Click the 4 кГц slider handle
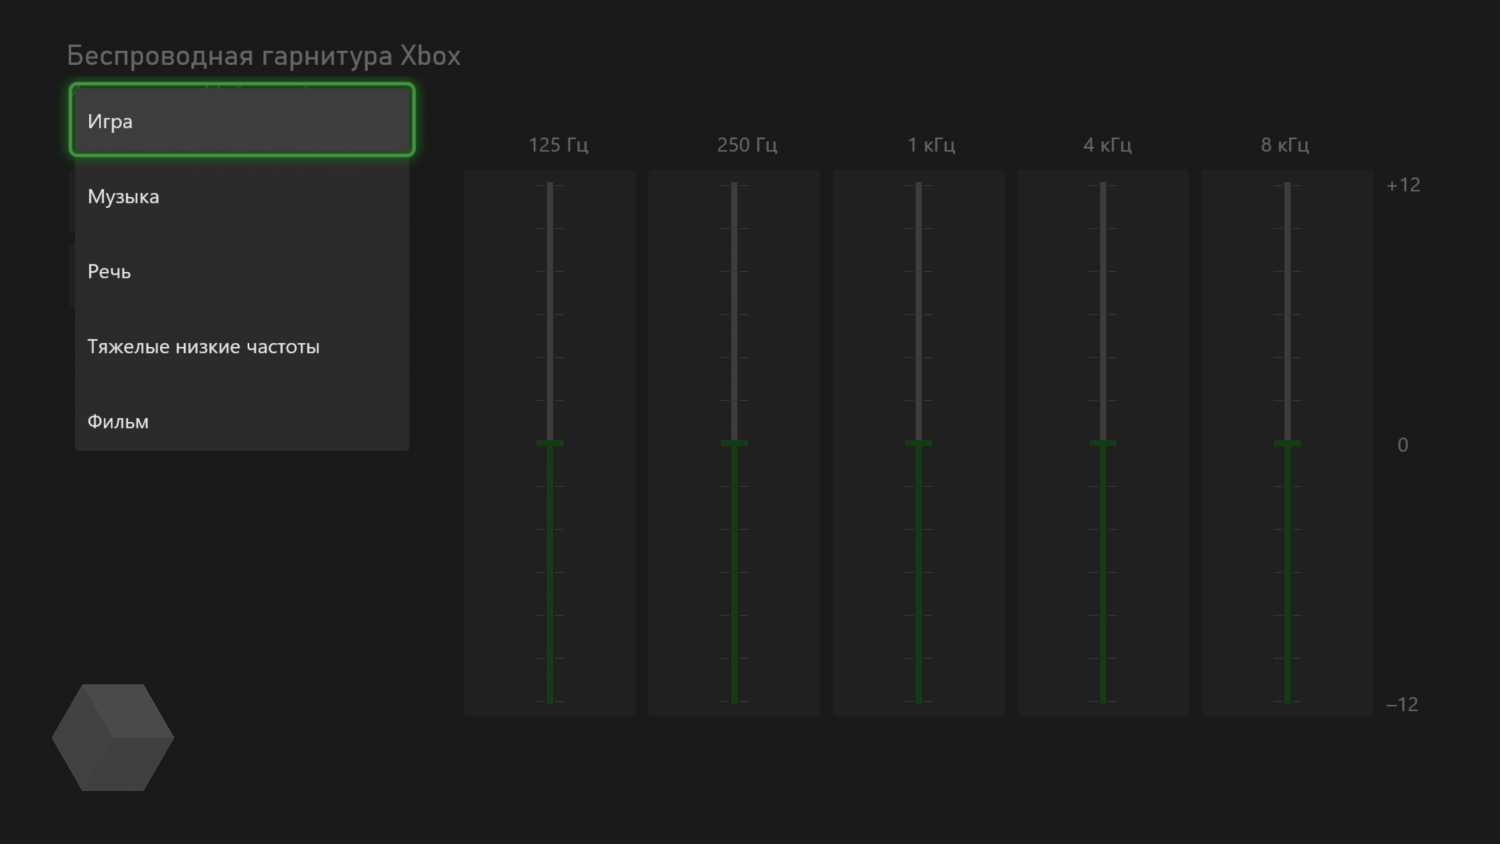1500x844 pixels. (1103, 443)
